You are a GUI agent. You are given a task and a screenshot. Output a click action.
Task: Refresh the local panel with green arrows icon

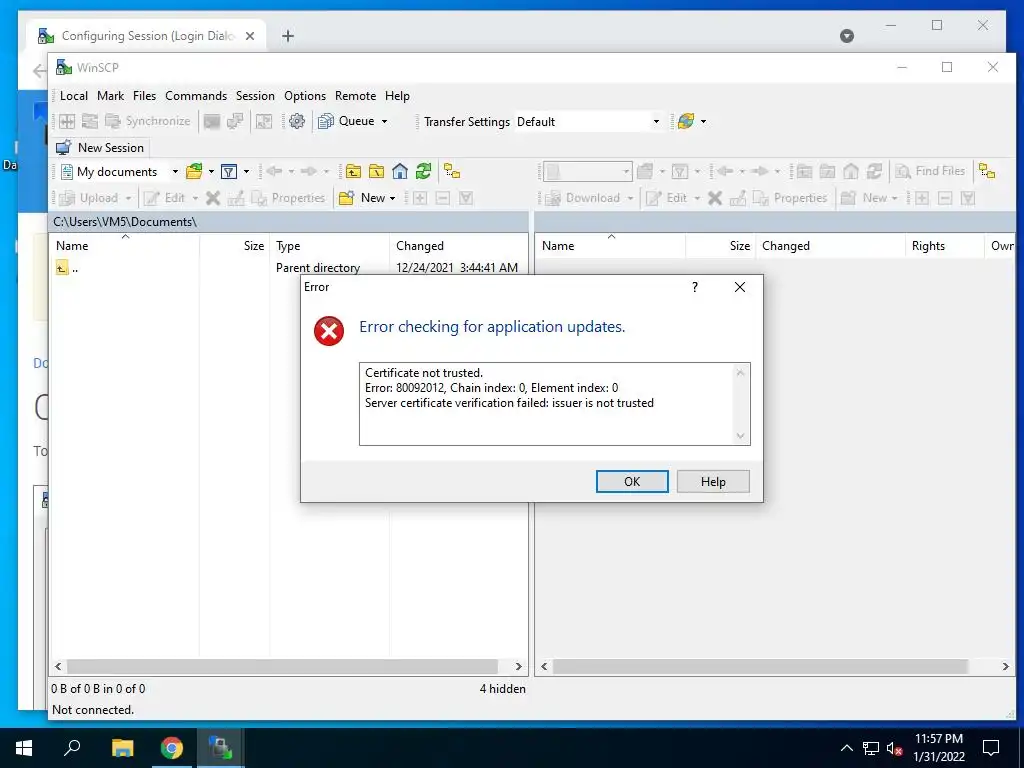(x=423, y=172)
